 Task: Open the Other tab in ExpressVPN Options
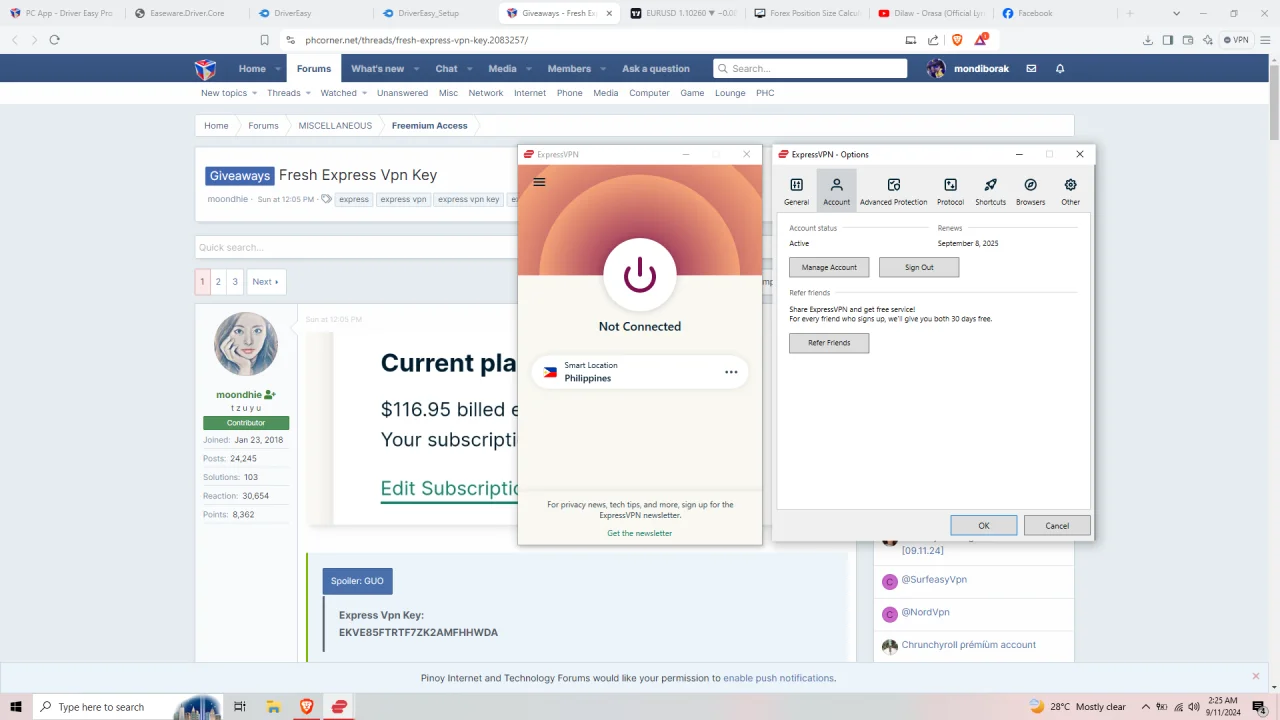pyautogui.click(x=1070, y=190)
